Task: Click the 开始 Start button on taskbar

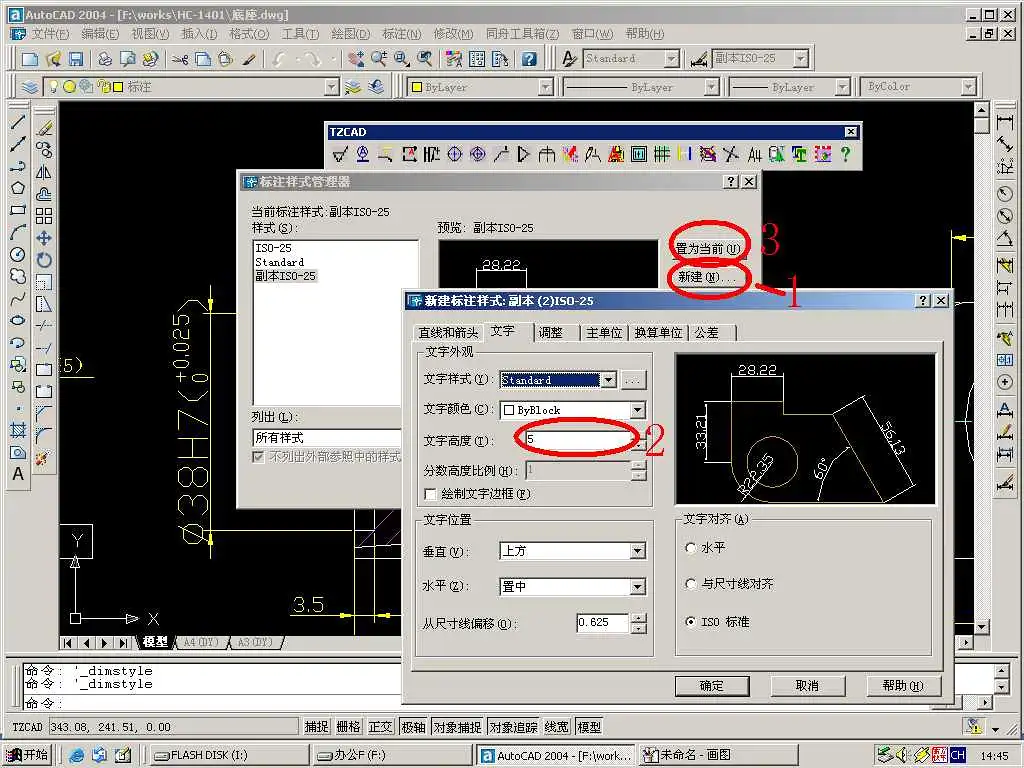Action: pos(27,755)
